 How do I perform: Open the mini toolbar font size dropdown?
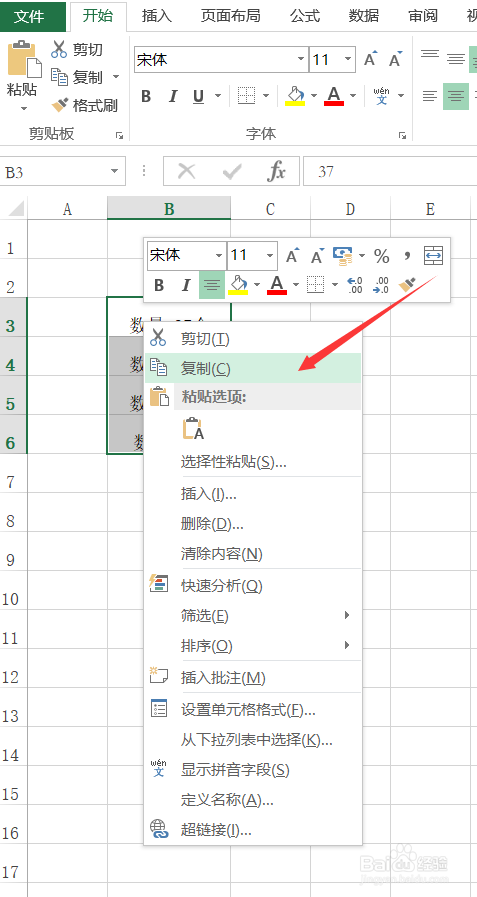click(x=270, y=255)
